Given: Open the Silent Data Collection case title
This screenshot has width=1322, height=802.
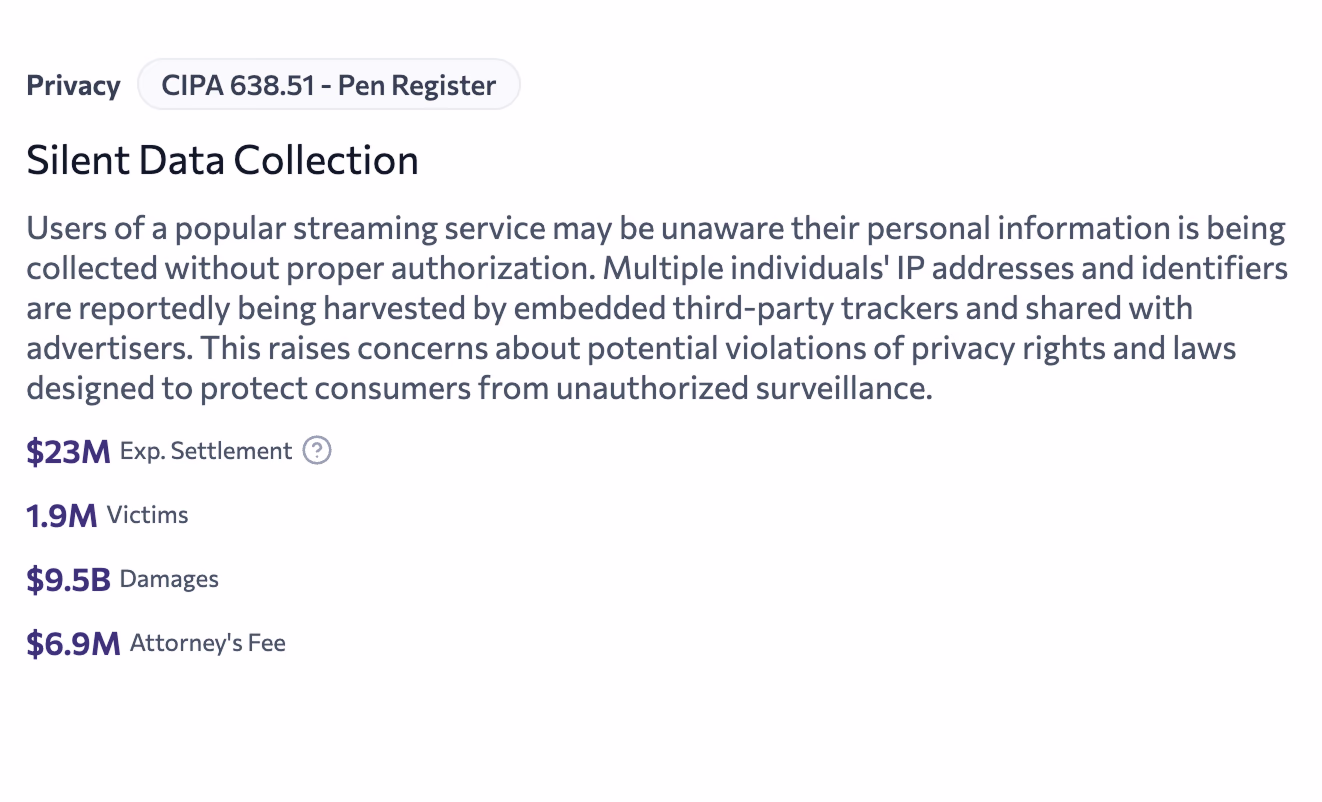Looking at the screenshot, I should (x=222, y=160).
